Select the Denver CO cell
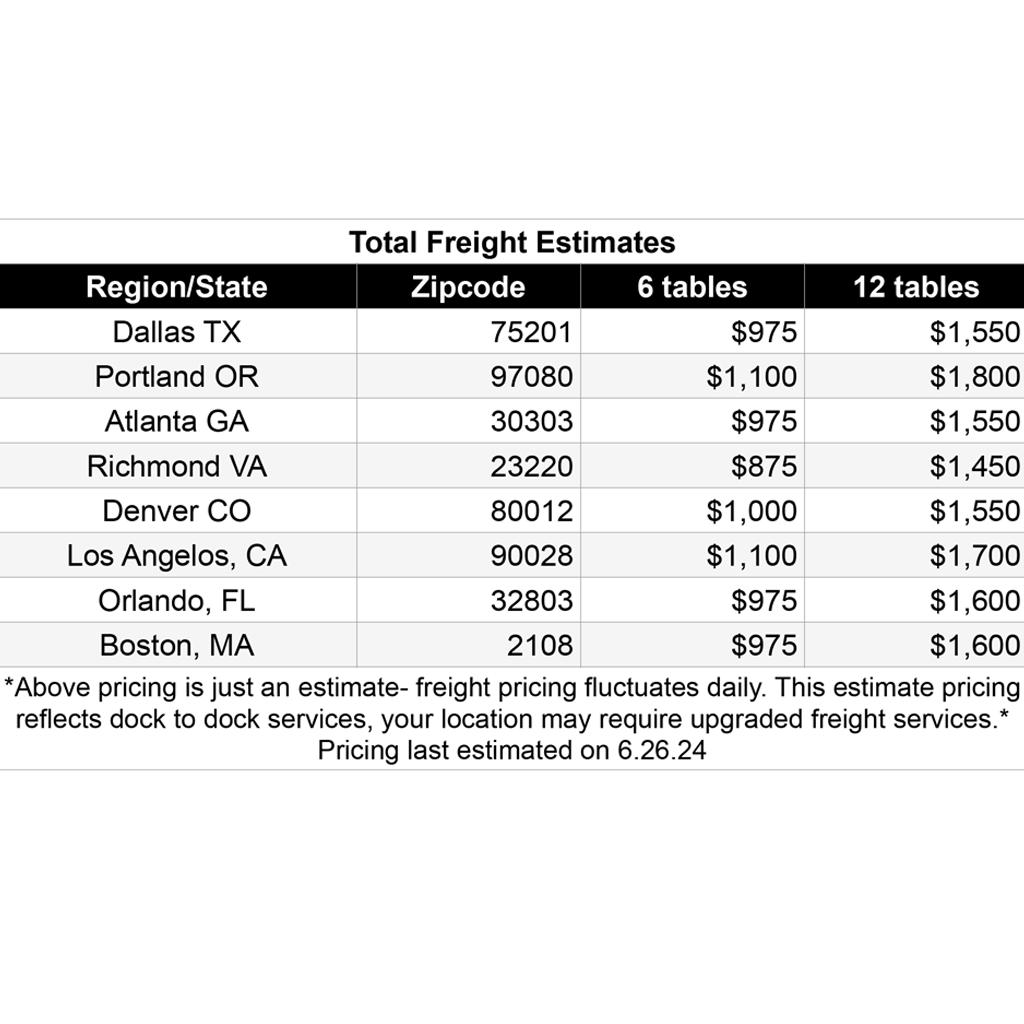1024x1024 pixels. [x=177, y=511]
